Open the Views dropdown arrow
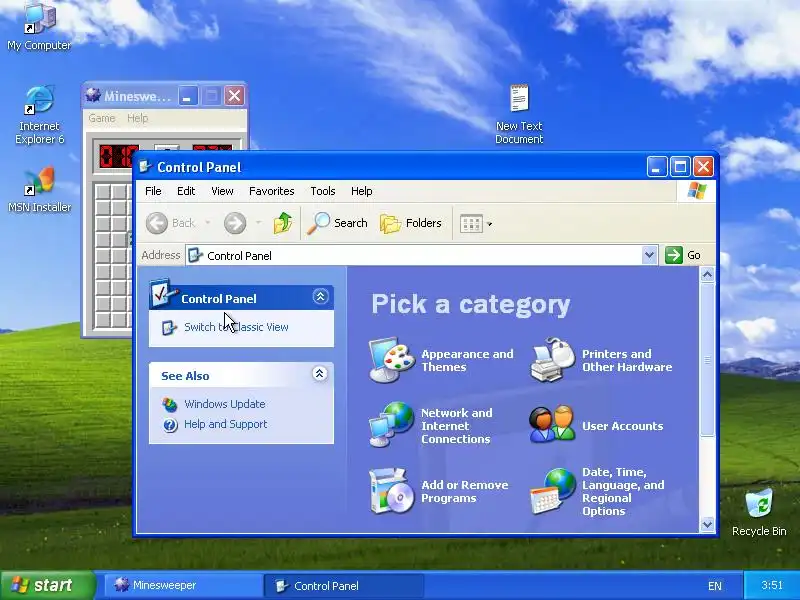 tap(490, 224)
